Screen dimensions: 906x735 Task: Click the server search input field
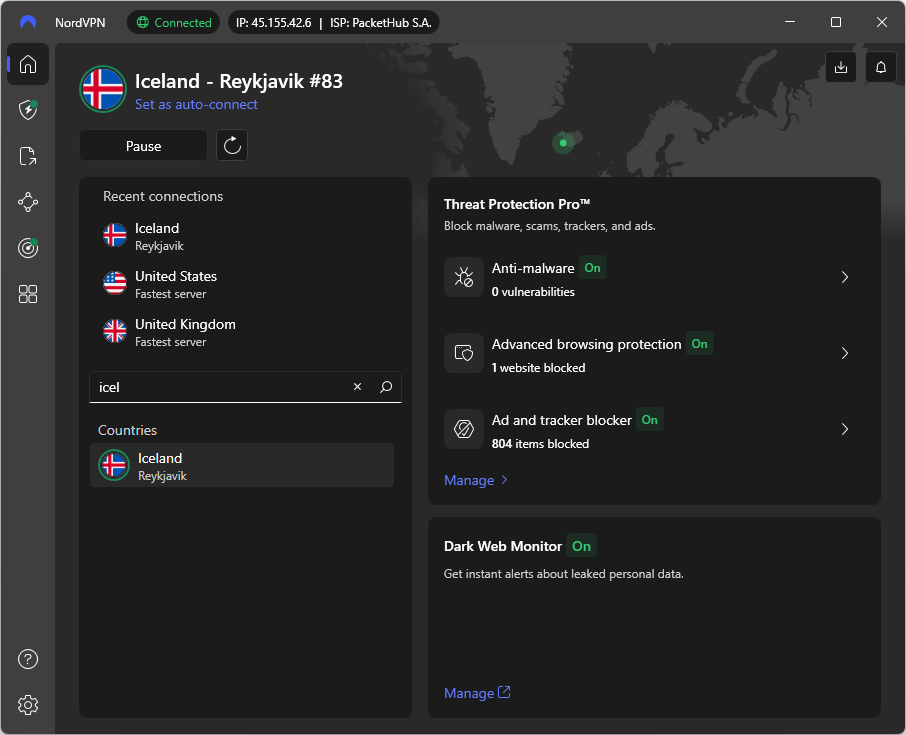[220, 387]
